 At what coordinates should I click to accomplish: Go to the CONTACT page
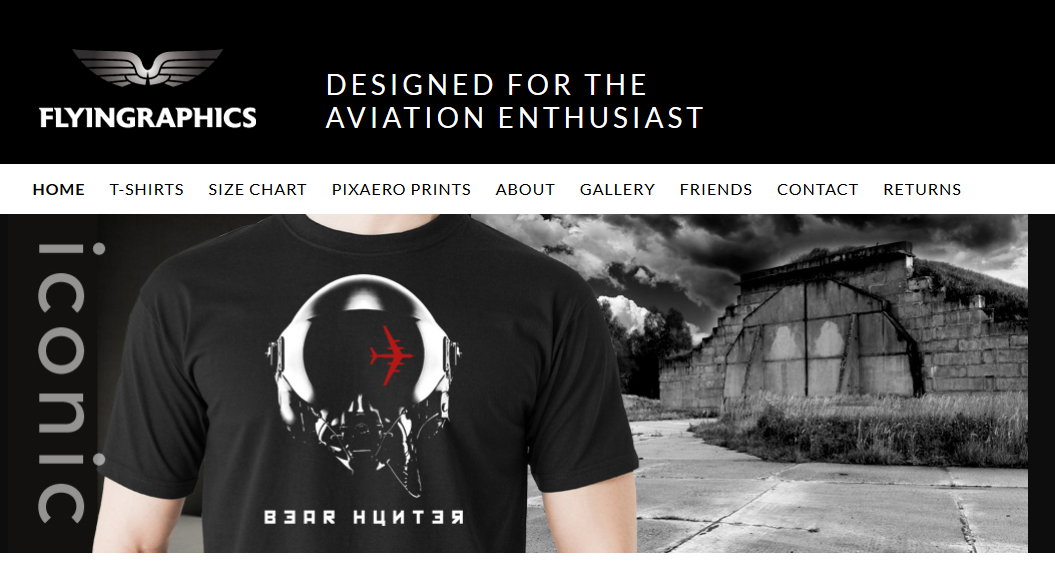817,190
